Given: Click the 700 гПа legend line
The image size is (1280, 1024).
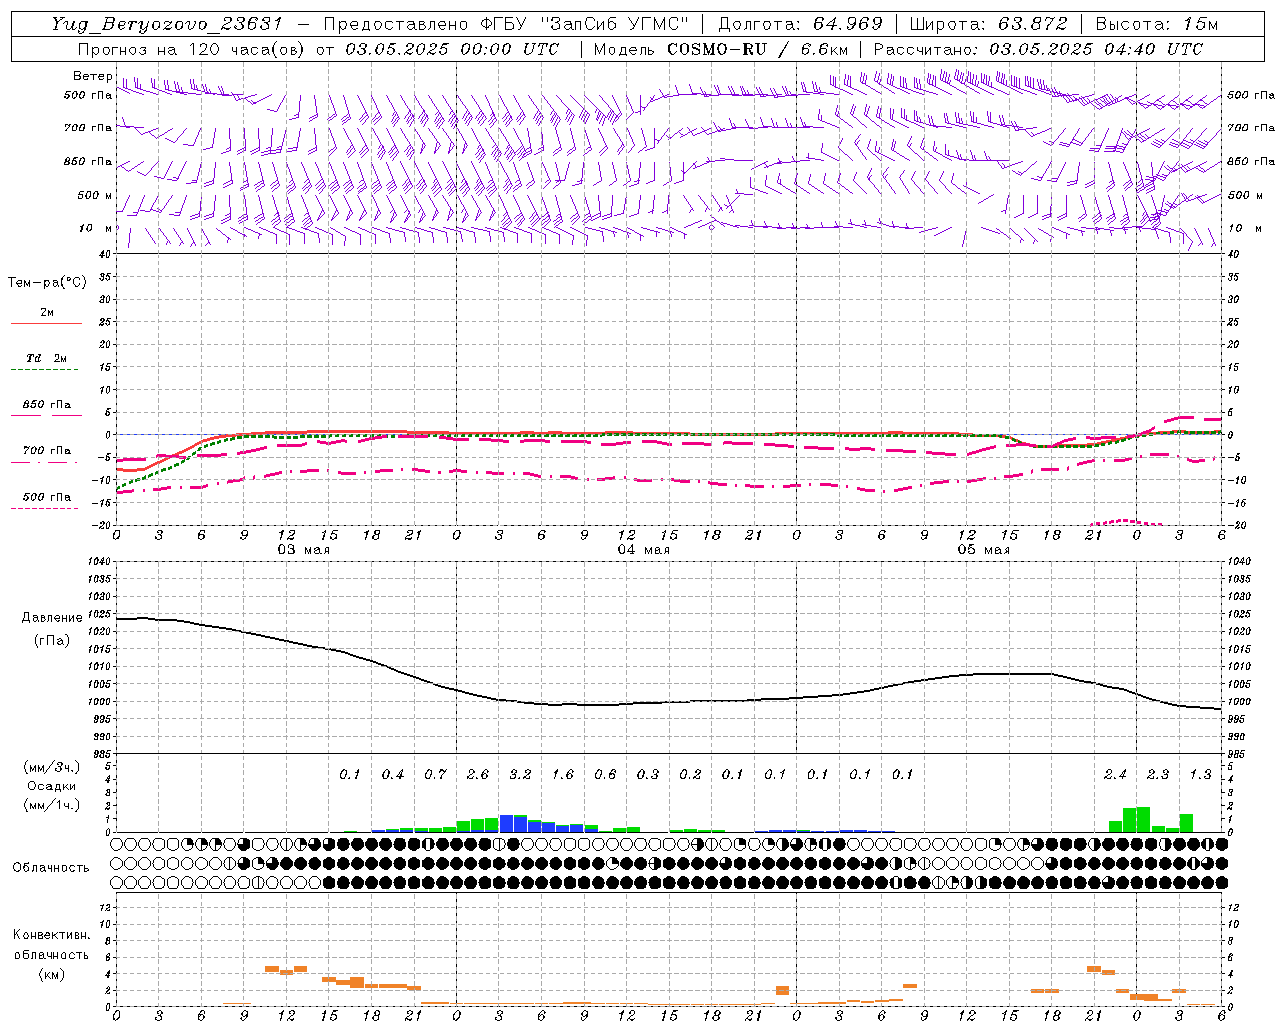Looking at the screenshot, I should coord(46,461).
